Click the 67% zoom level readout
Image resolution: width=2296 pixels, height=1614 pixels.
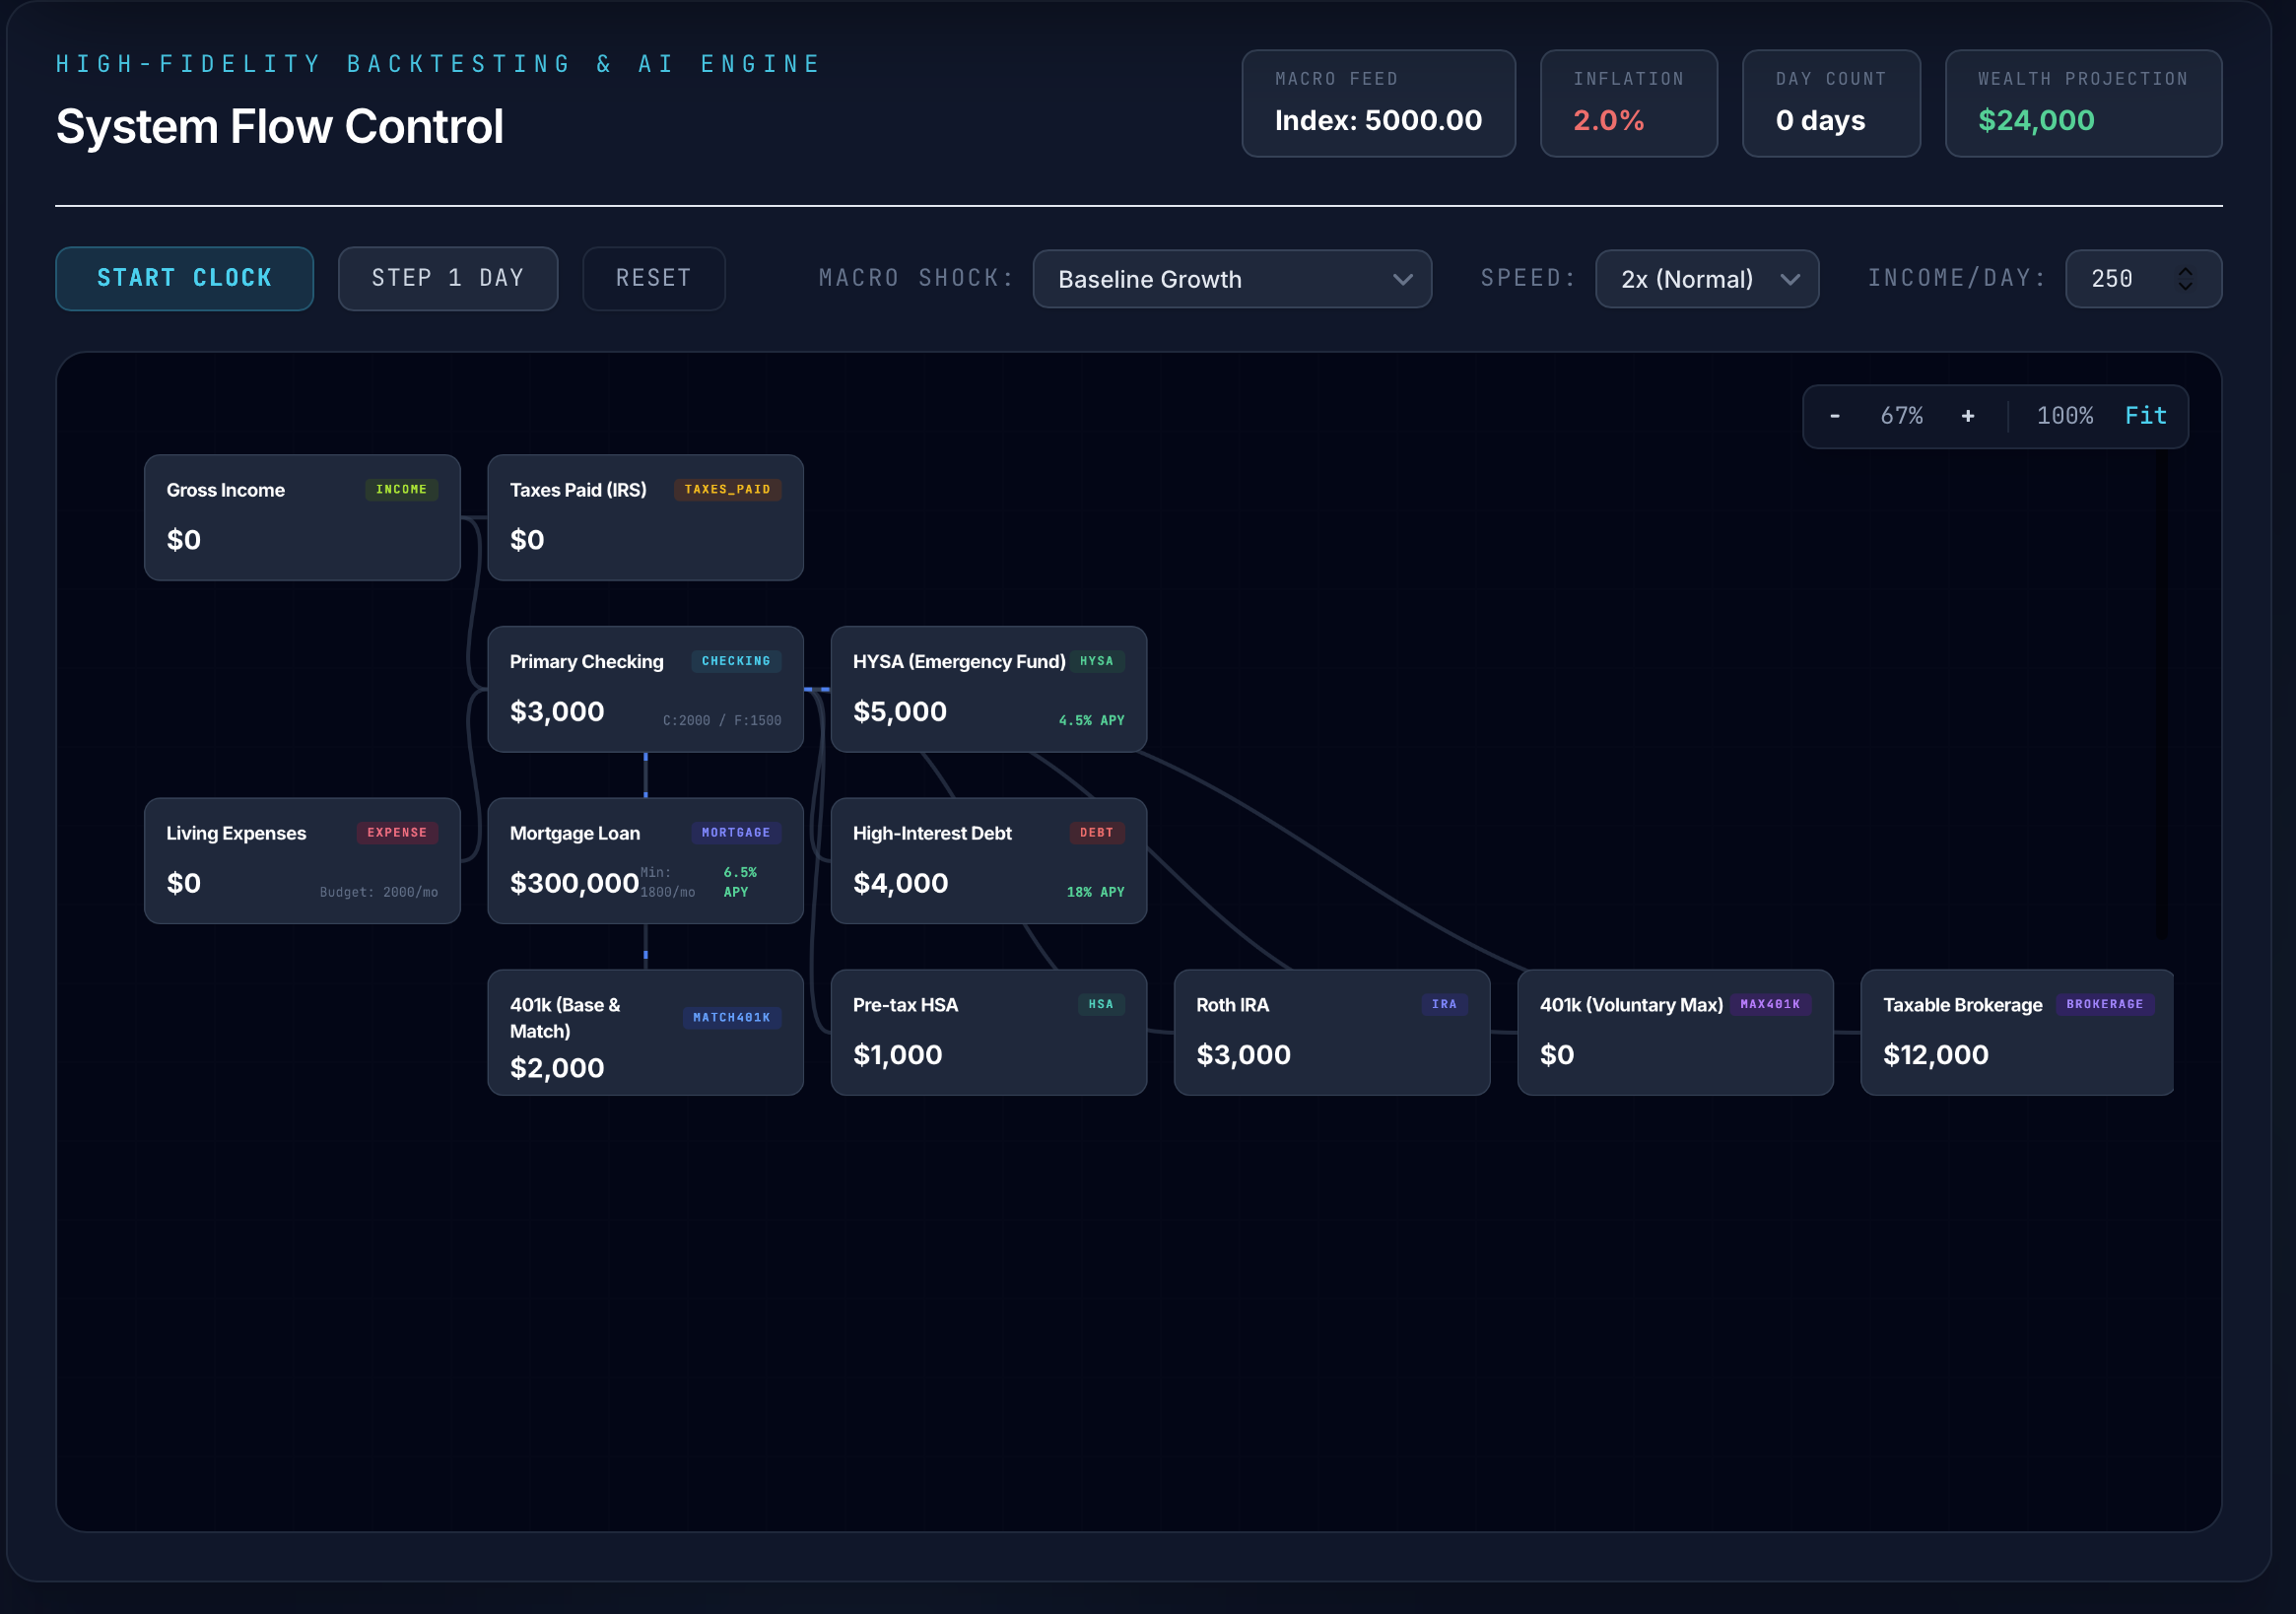click(x=1901, y=416)
